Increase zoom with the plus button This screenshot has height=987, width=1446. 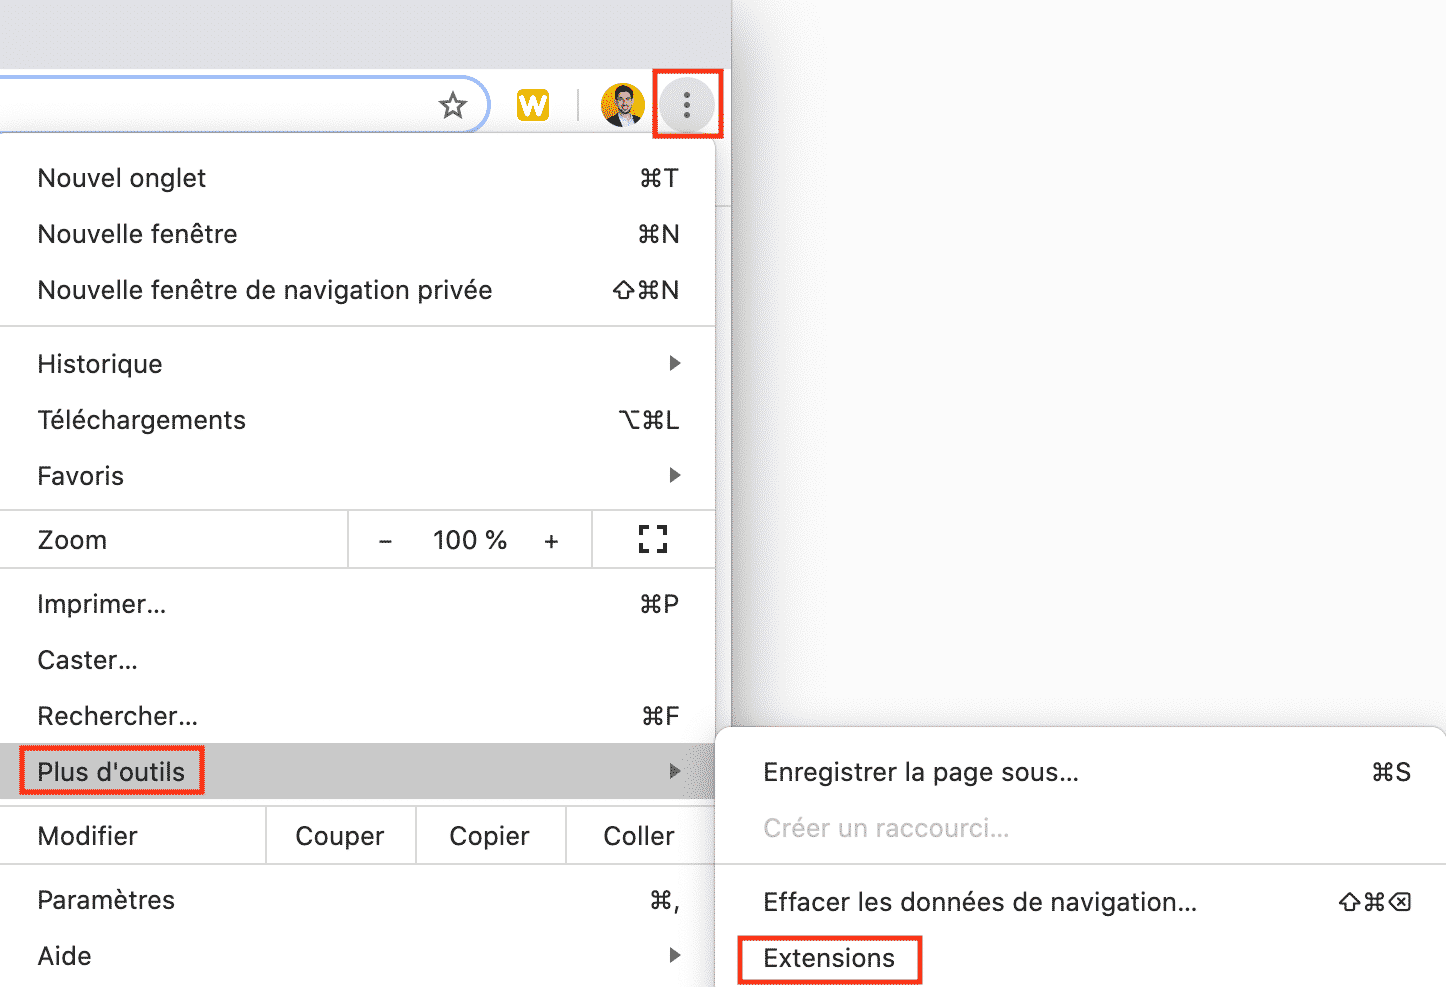[551, 541]
